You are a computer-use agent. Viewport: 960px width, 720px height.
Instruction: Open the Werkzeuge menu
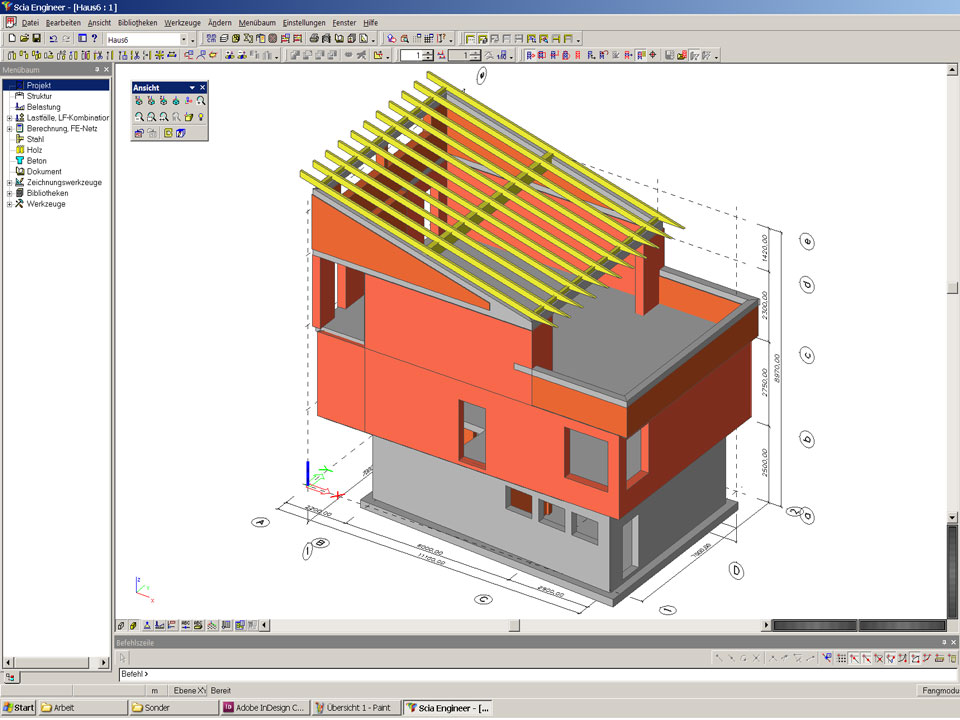click(x=181, y=22)
